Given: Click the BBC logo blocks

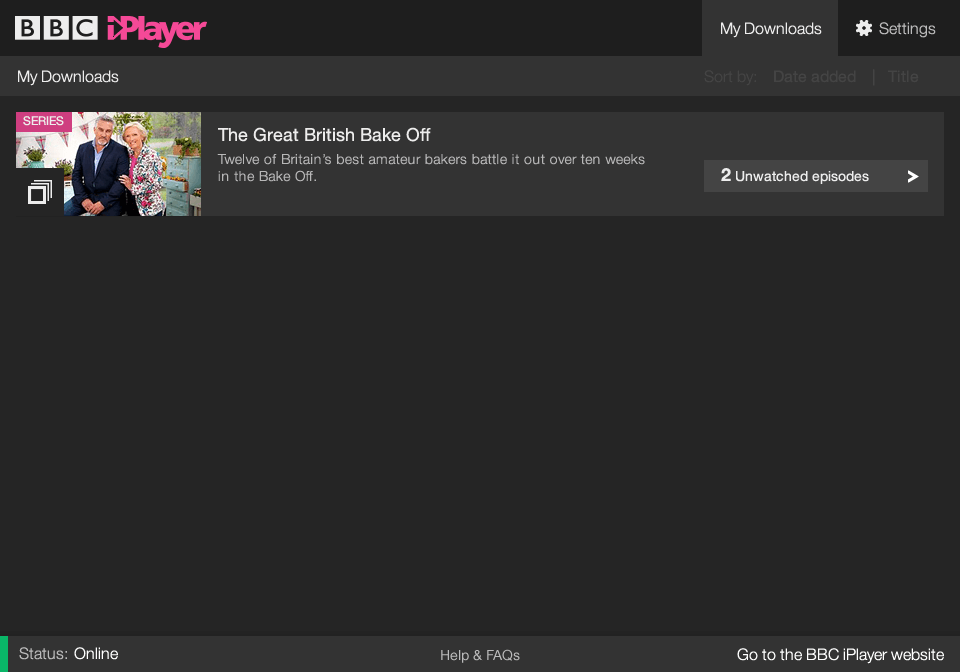Looking at the screenshot, I should click(56, 28).
